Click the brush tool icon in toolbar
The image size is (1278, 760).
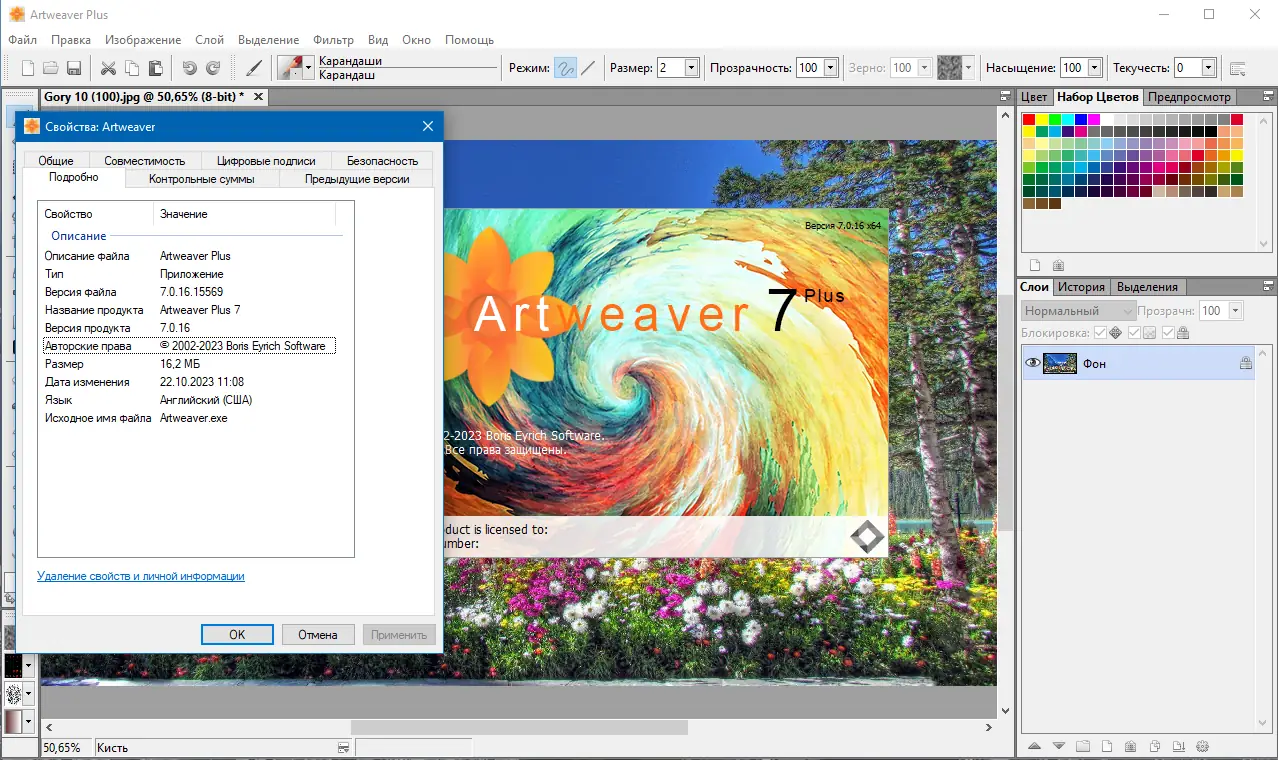[x=254, y=68]
